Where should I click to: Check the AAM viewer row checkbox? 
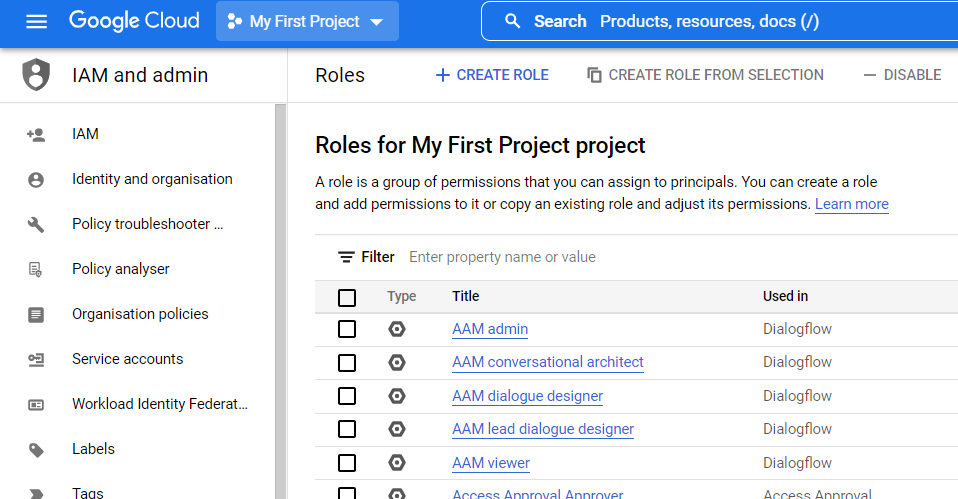[347, 463]
